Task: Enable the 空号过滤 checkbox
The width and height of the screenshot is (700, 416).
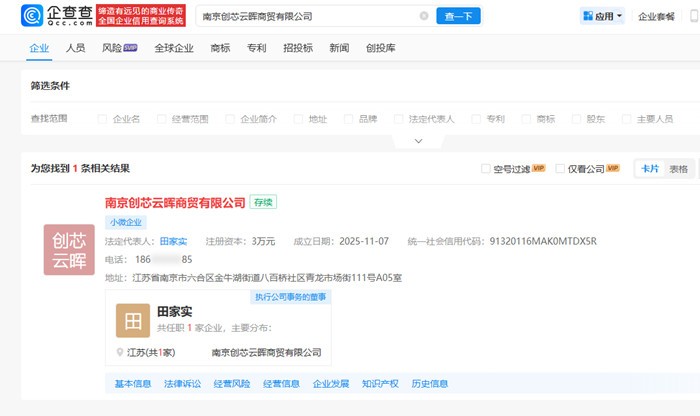Action: [x=486, y=169]
